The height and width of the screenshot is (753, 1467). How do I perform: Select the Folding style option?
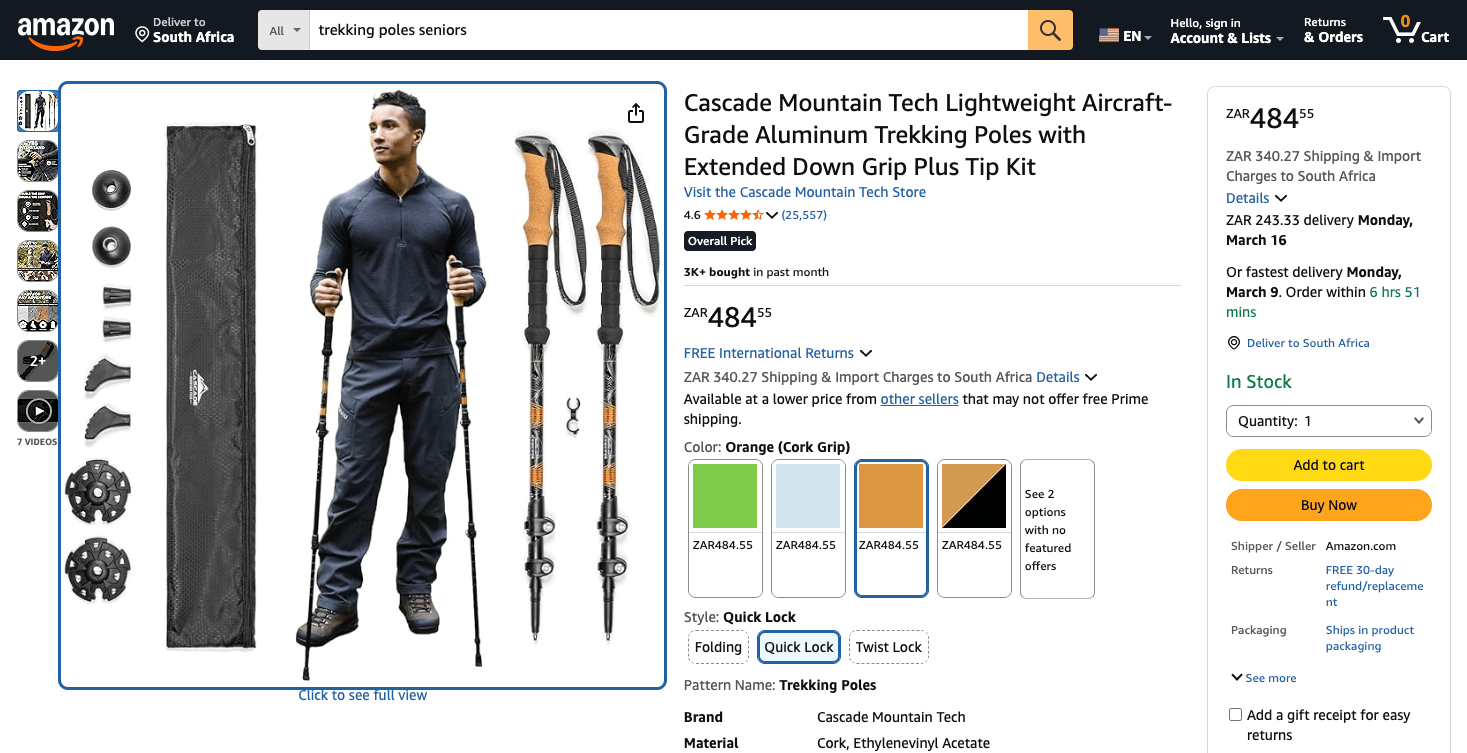[718, 647]
